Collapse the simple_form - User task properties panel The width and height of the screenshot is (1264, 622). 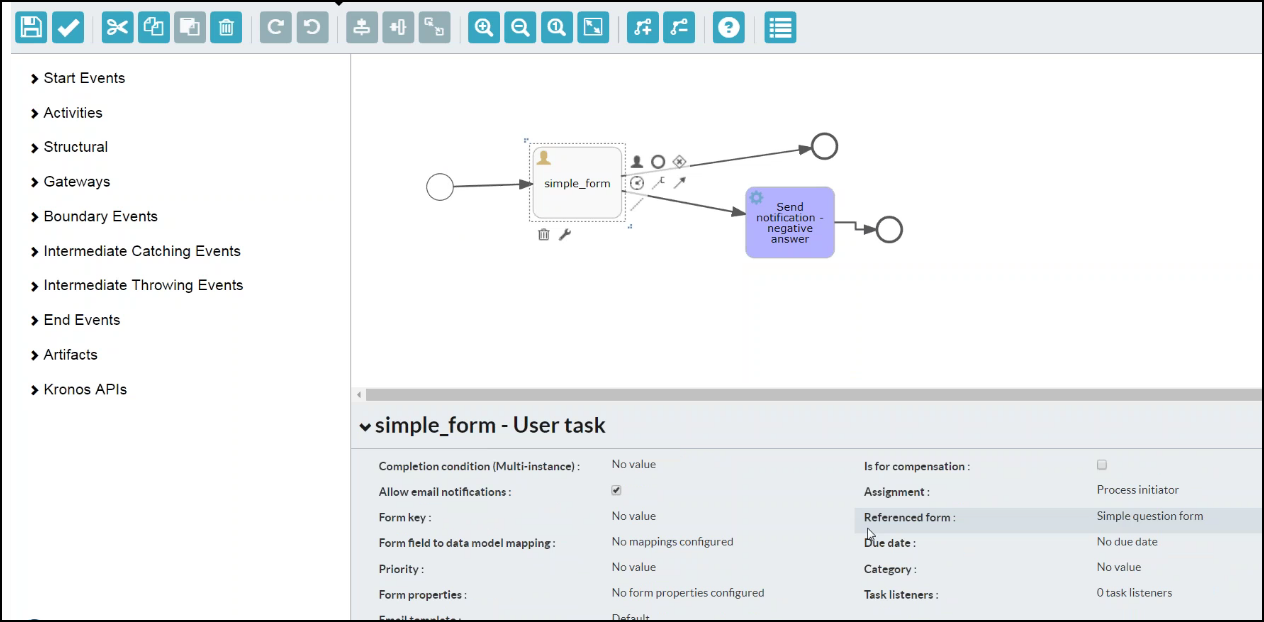(365, 427)
